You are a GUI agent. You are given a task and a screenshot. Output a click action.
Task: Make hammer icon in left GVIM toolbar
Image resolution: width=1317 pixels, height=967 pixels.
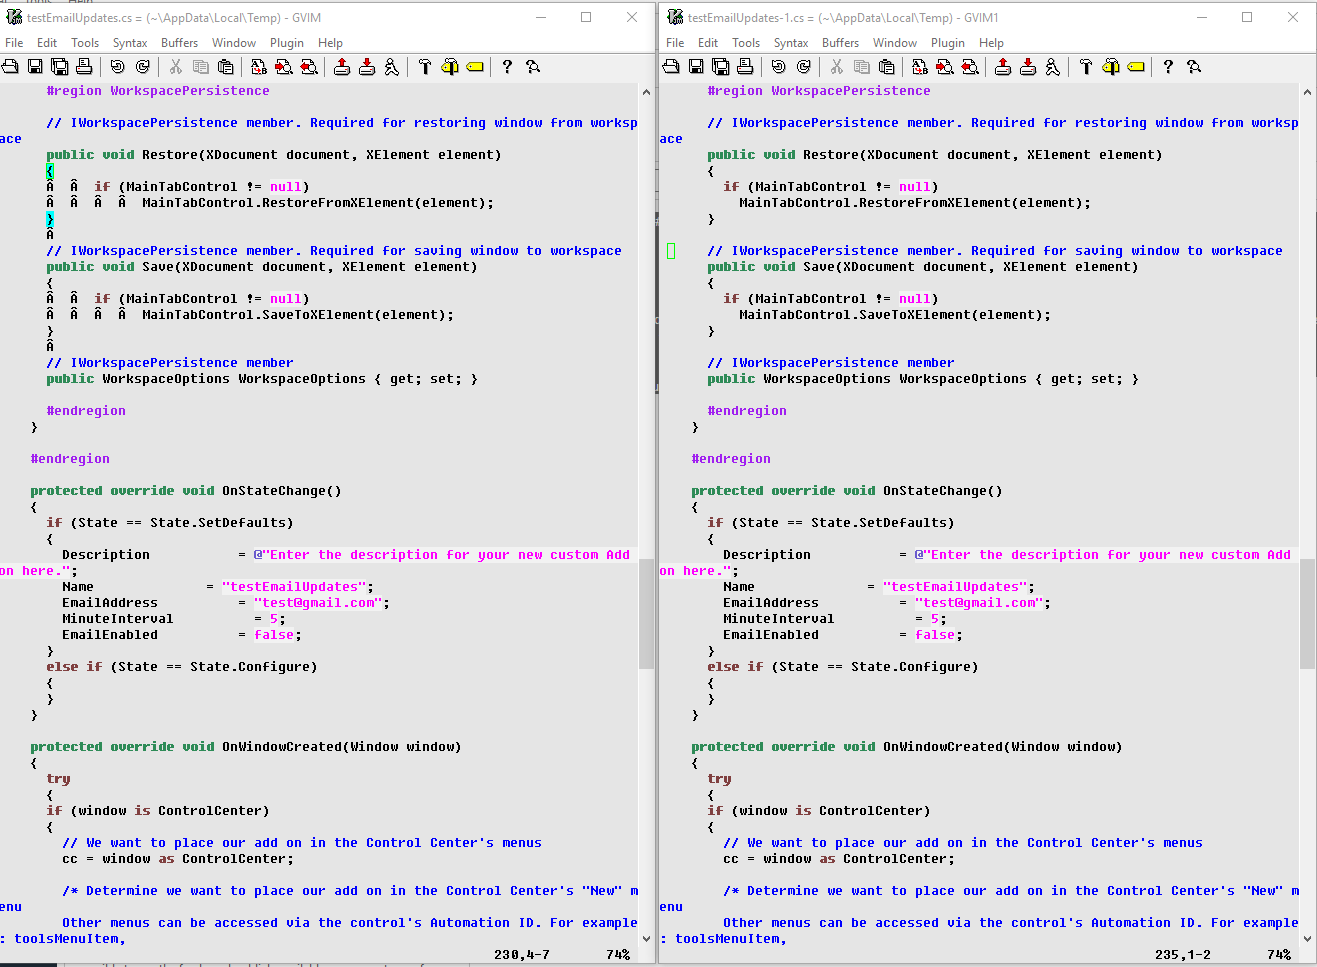click(x=425, y=67)
